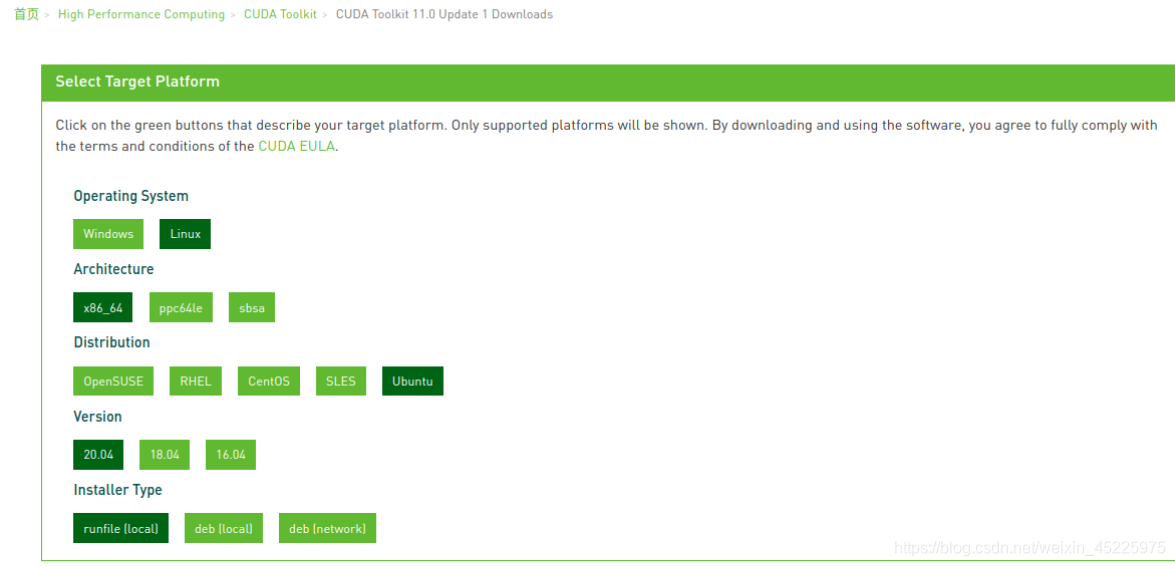Choose deb (local) installer type
The image size is (1175, 566).
223,529
